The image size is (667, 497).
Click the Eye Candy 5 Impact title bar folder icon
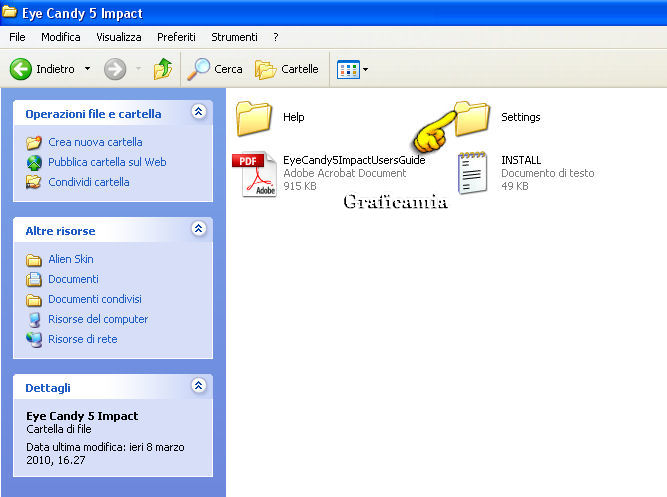(9, 12)
